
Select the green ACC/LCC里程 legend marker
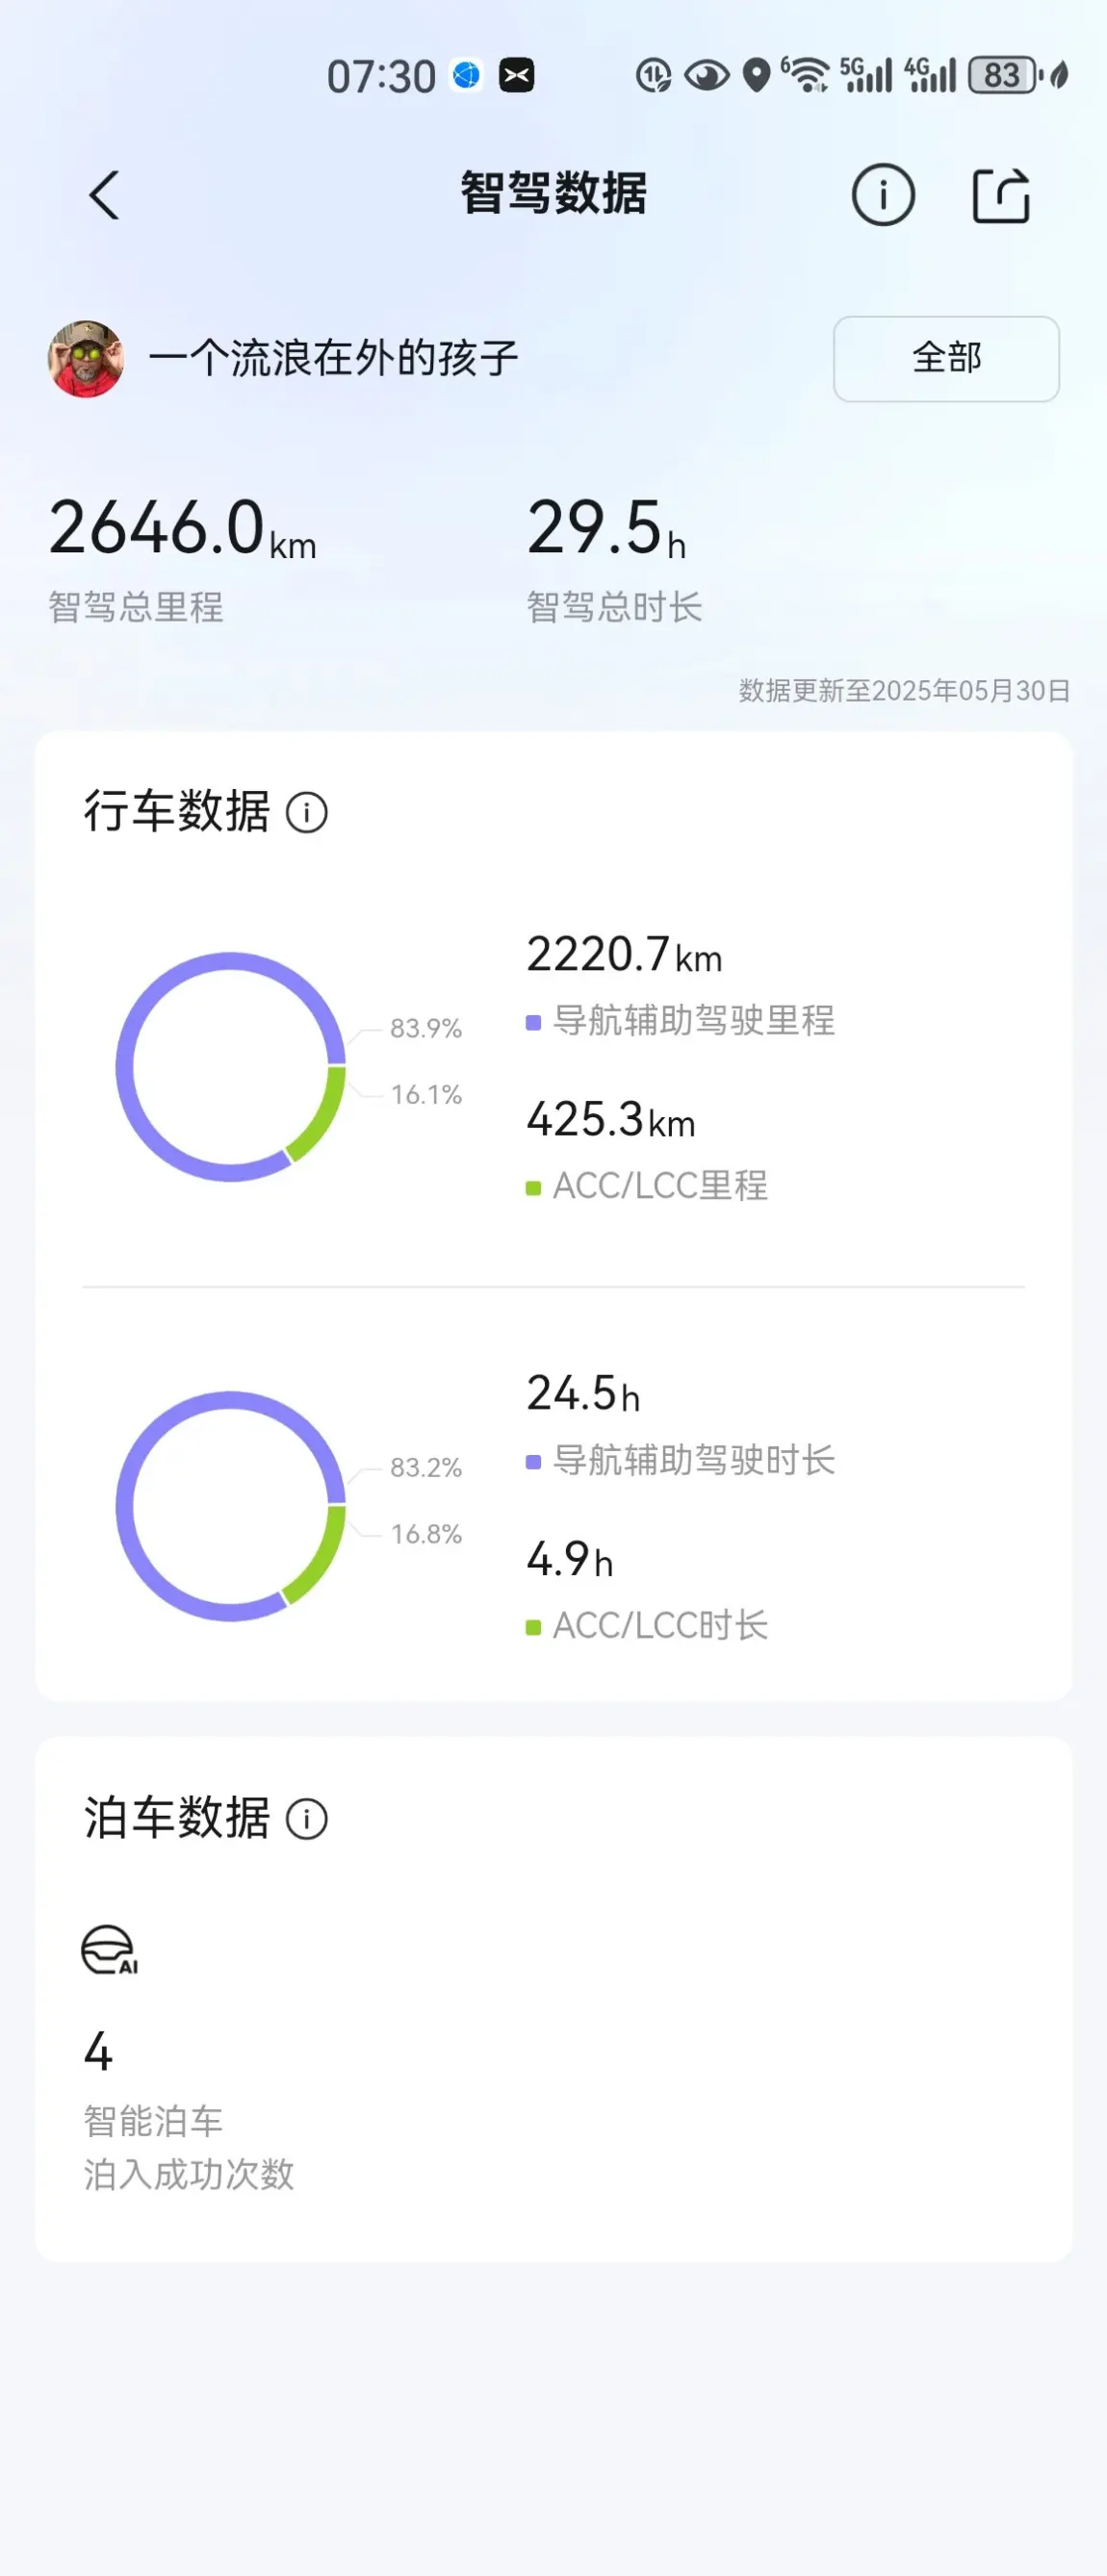coord(533,1188)
